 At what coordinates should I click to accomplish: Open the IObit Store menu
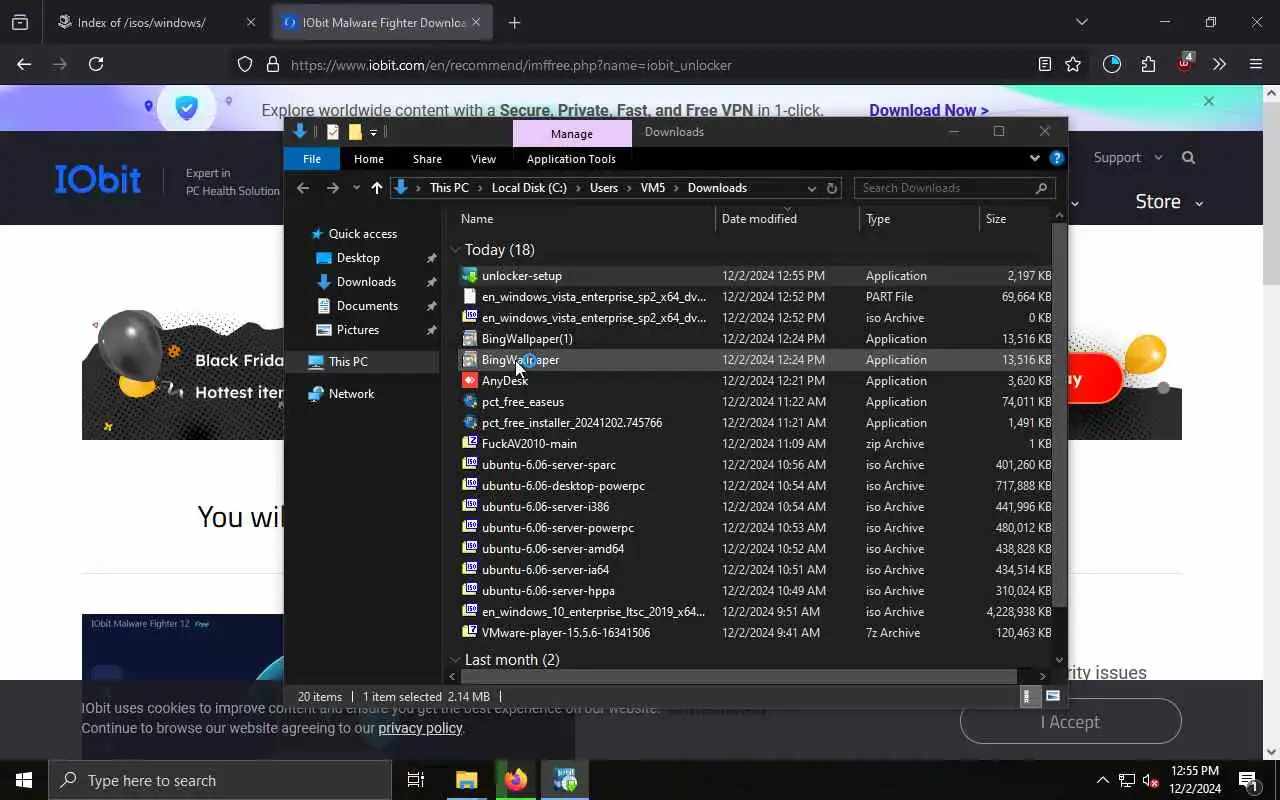1168,201
